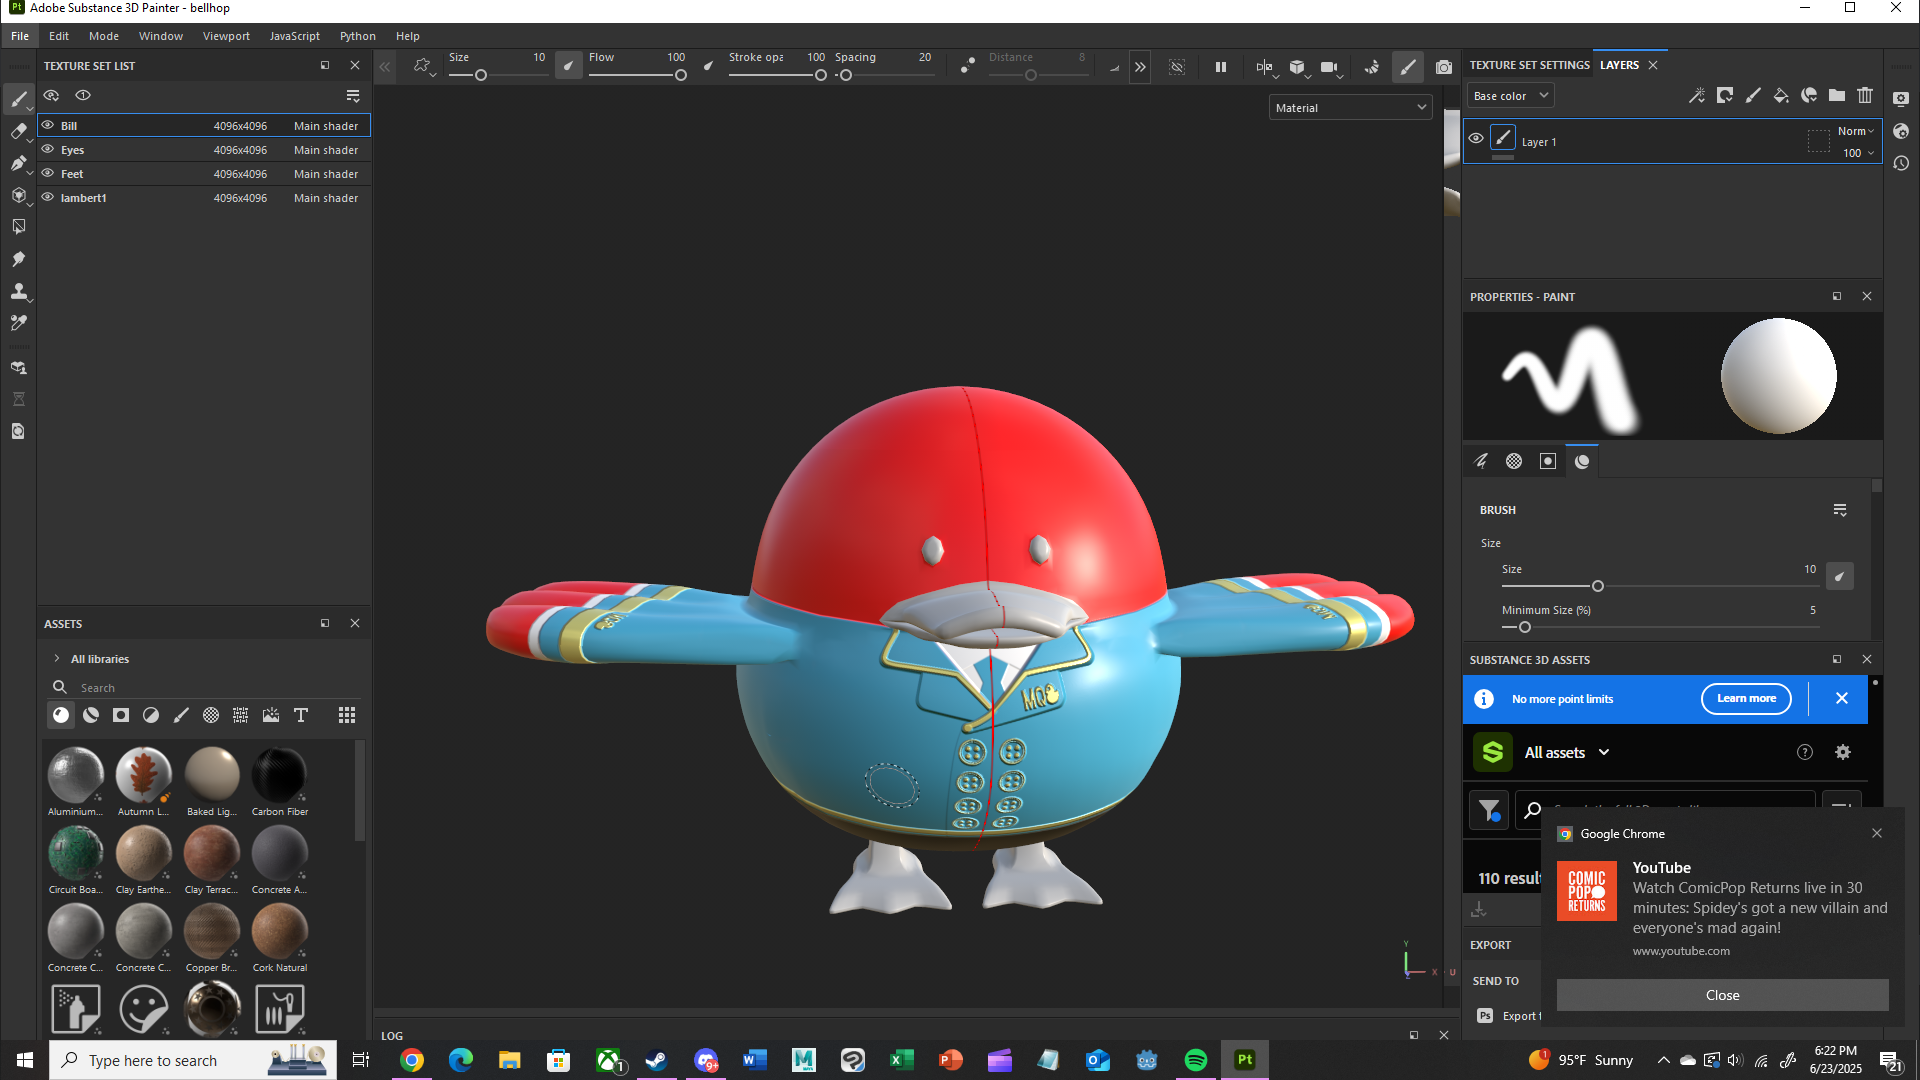This screenshot has height=1080, width=1920.
Task: Delete the selected layer with trash icon
Action: (1865, 96)
